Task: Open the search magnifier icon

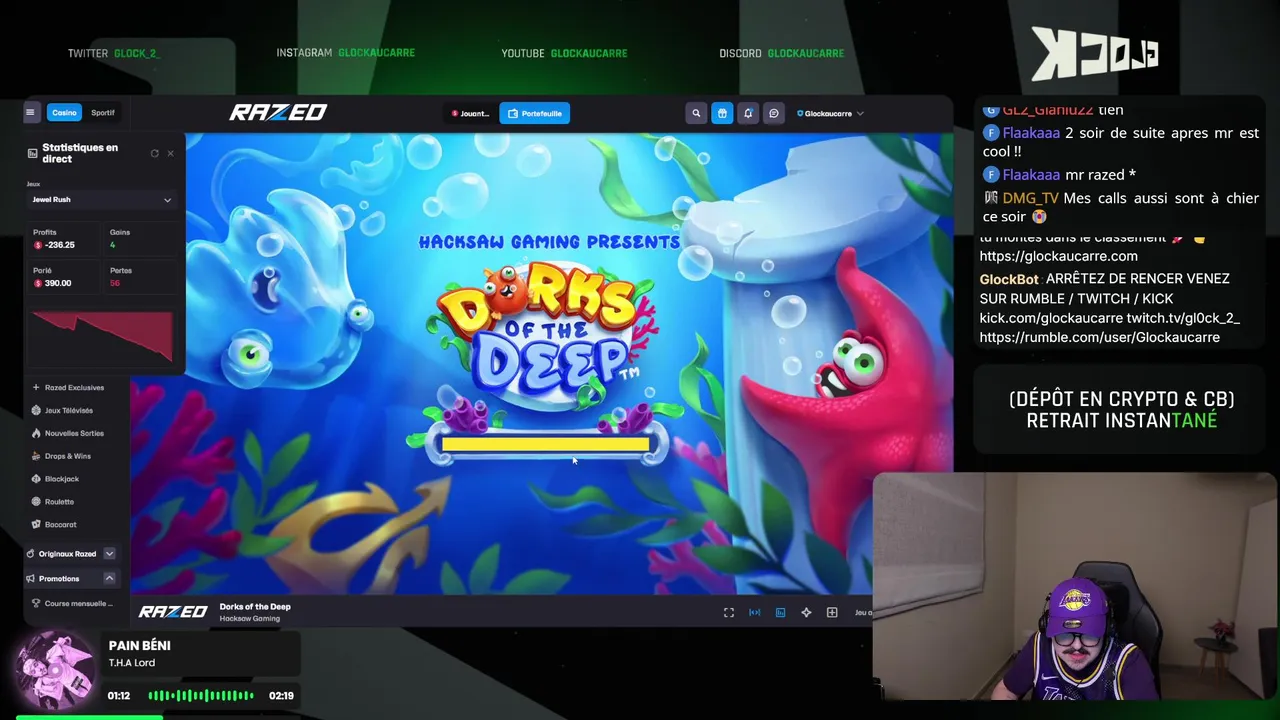Action: pos(696,114)
